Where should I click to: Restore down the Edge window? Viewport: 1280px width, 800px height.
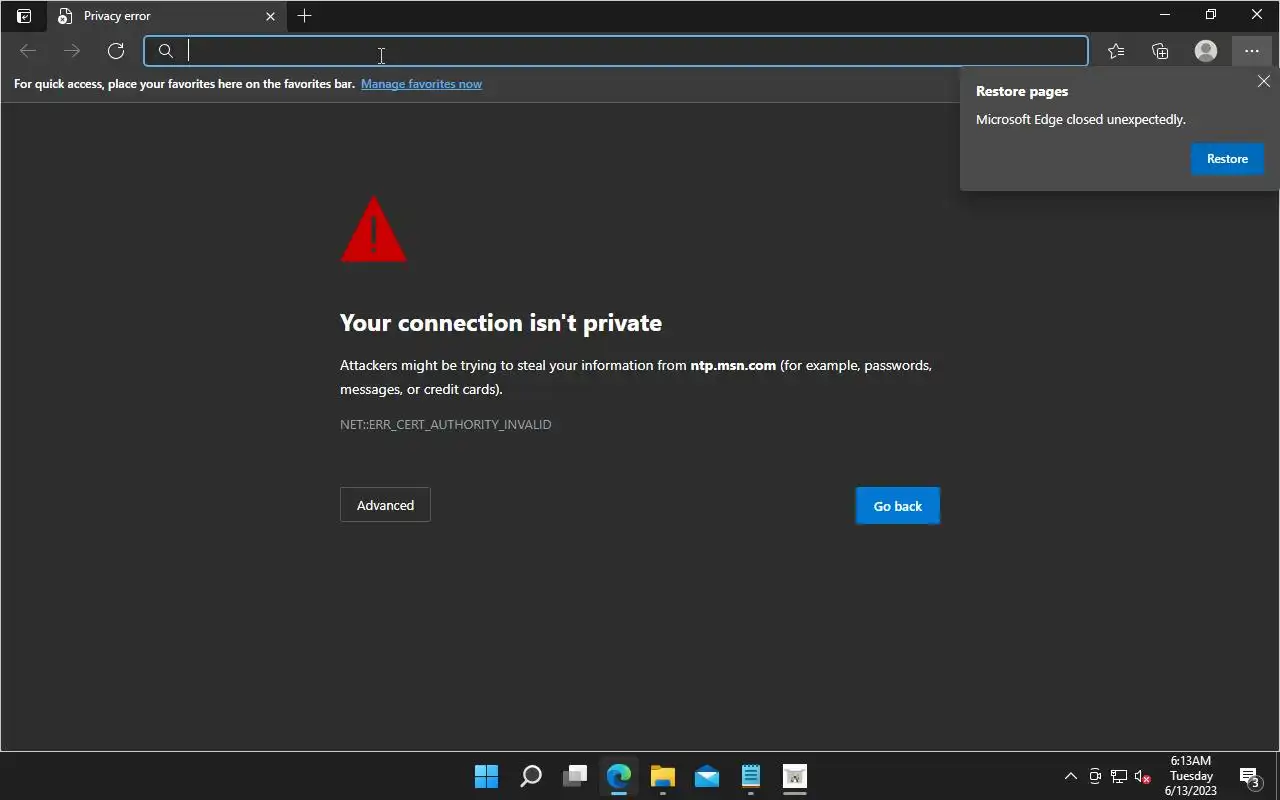1211,15
